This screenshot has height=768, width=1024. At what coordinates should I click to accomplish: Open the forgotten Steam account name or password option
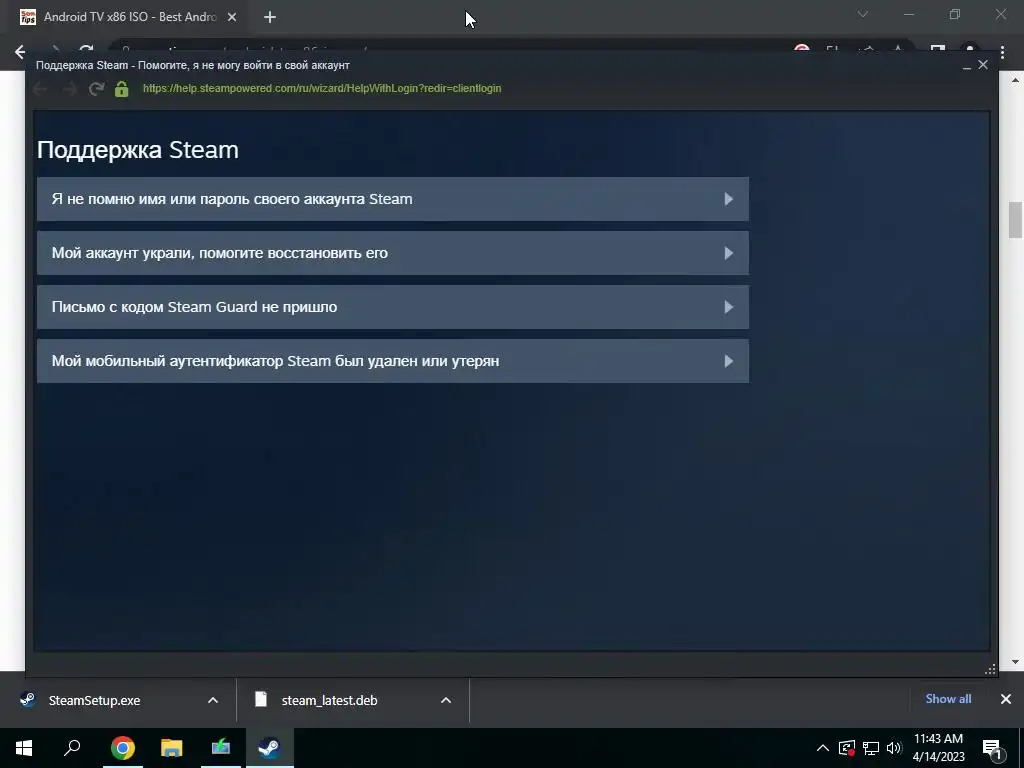click(x=392, y=199)
